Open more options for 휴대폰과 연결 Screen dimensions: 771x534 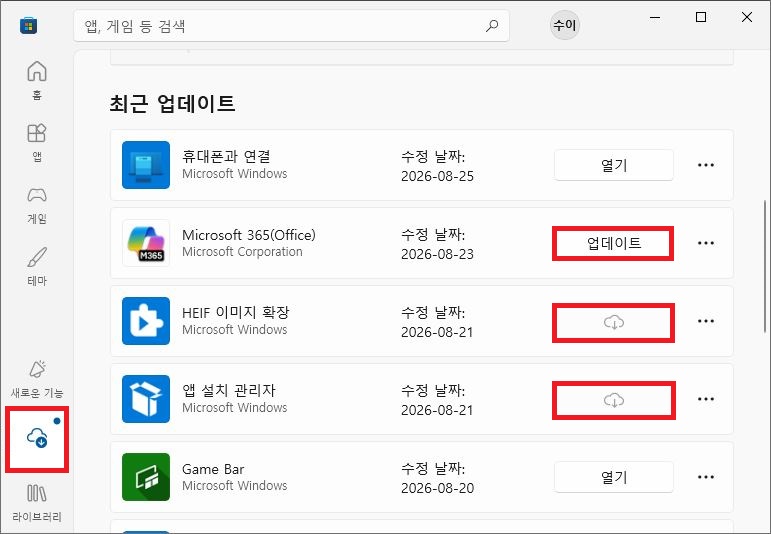pos(706,165)
